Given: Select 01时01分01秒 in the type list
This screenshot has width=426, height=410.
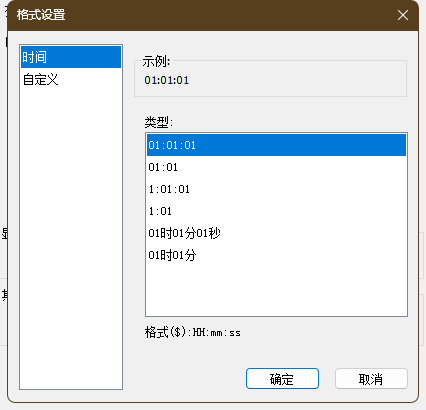Looking at the screenshot, I should tap(276, 233).
